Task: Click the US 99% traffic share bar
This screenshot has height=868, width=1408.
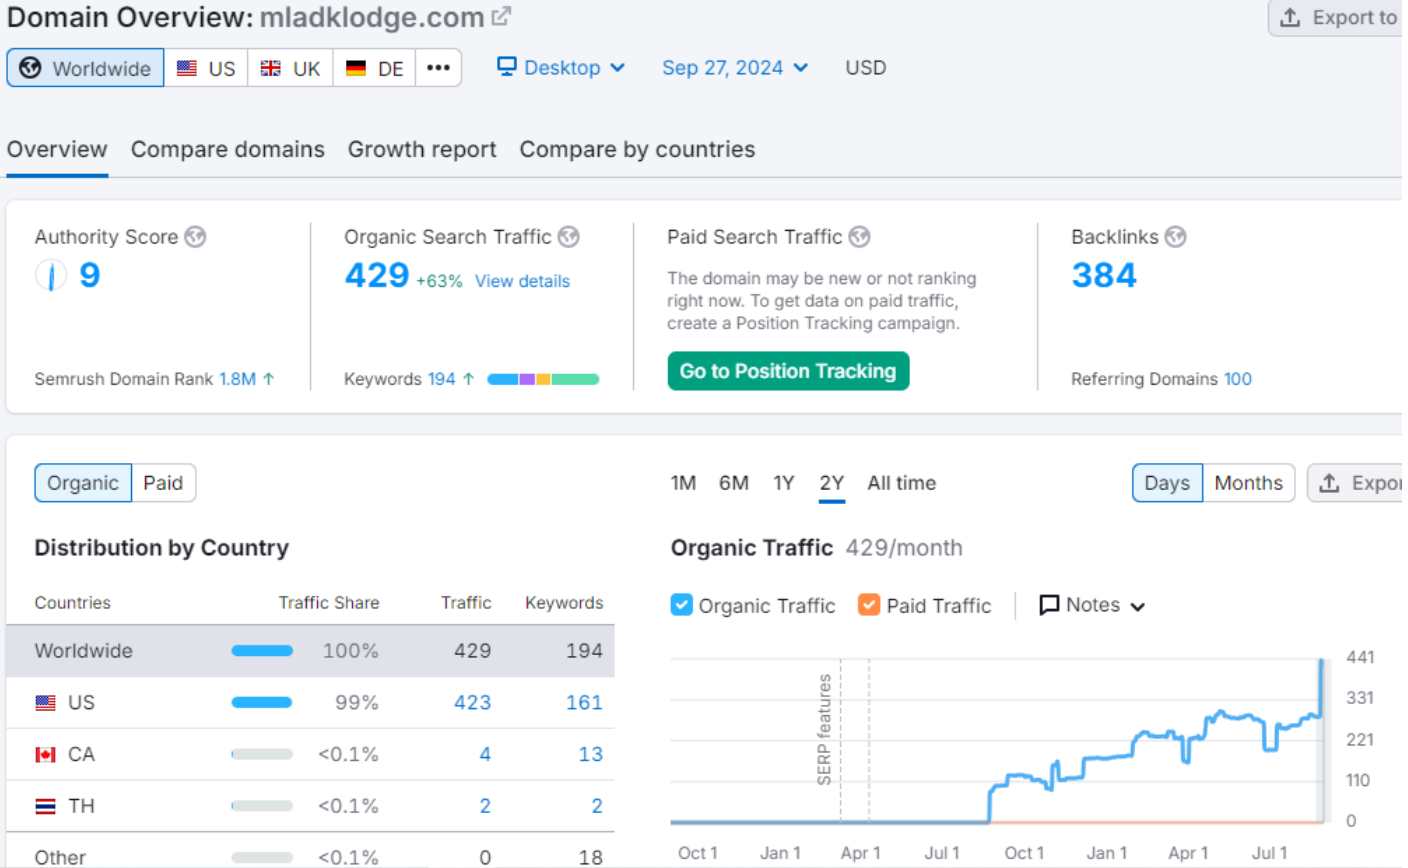Action: pos(262,703)
